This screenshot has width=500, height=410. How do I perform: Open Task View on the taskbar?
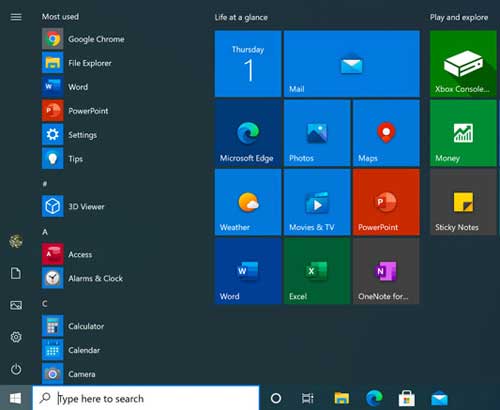[x=308, y=398]
